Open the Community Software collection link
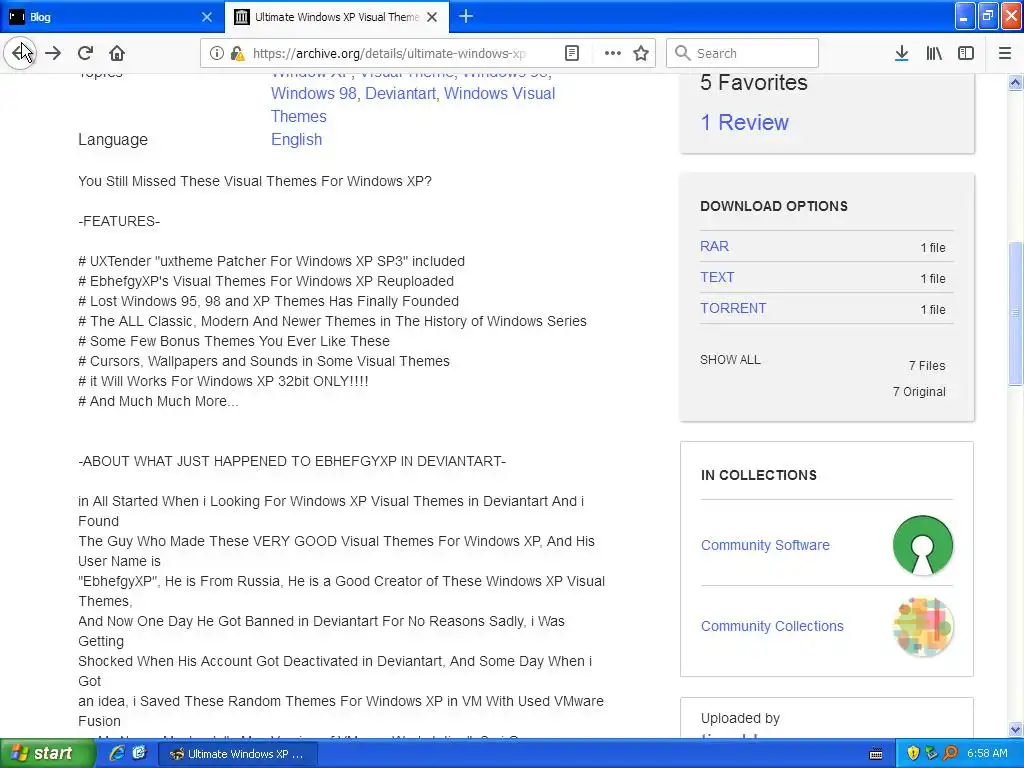This screenshot has width=1024, height=768. tap(765, 545)
